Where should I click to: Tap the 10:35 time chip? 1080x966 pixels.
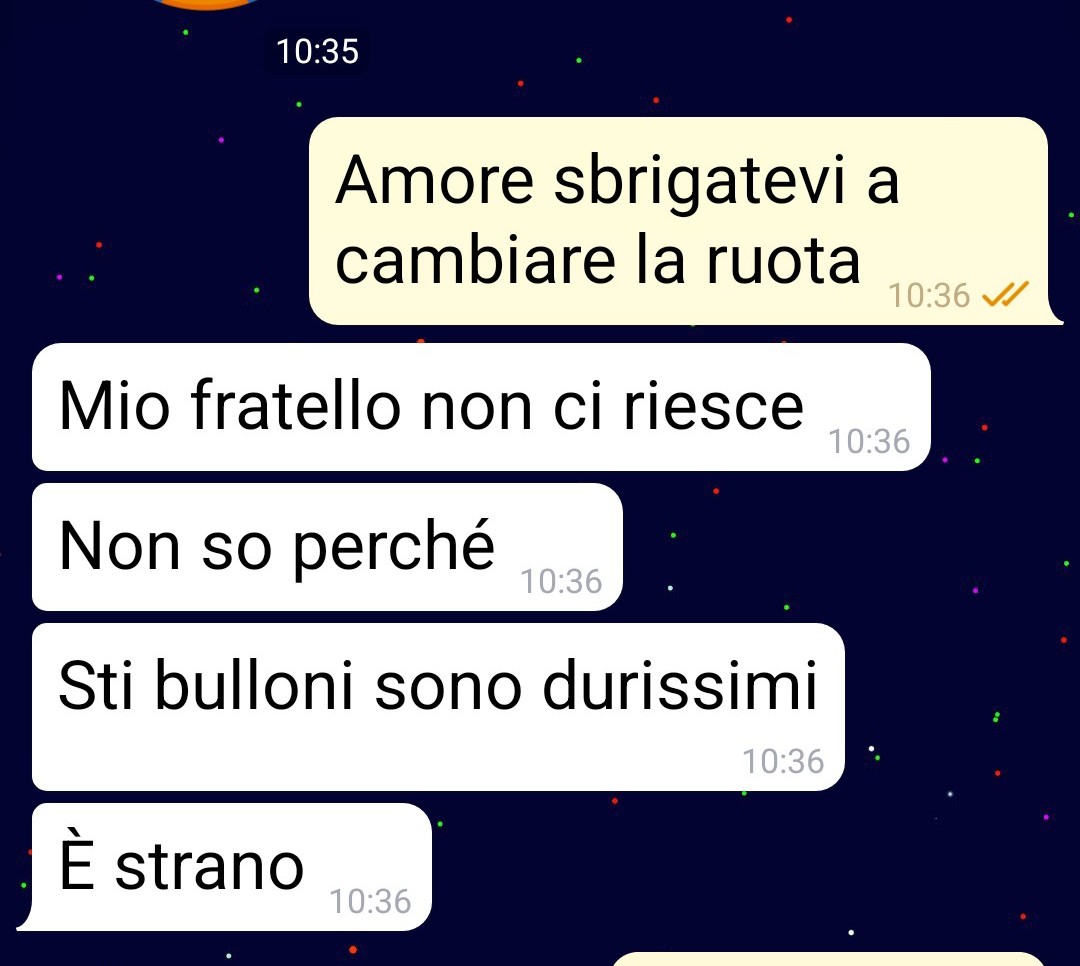tap(318, 52)
